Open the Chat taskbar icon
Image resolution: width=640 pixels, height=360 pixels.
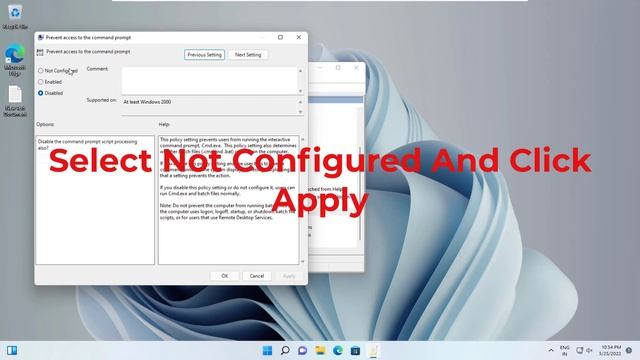point(302,350)
